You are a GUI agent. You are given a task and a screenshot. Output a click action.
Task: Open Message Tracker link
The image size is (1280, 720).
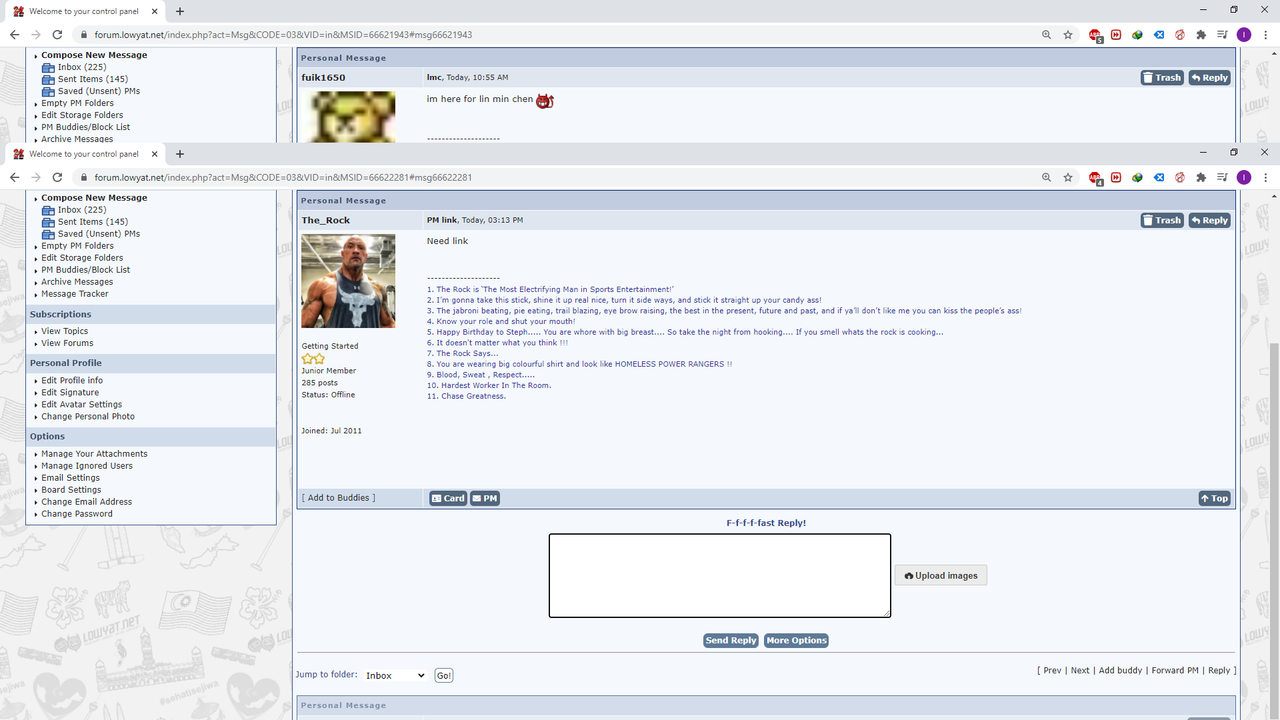pos(75,294)
